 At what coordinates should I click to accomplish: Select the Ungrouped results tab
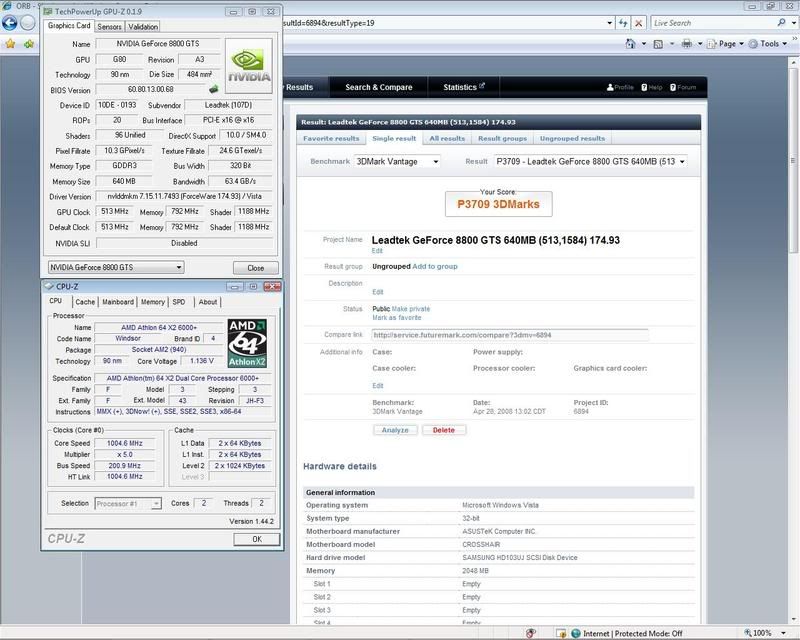[x=572, y=139]
